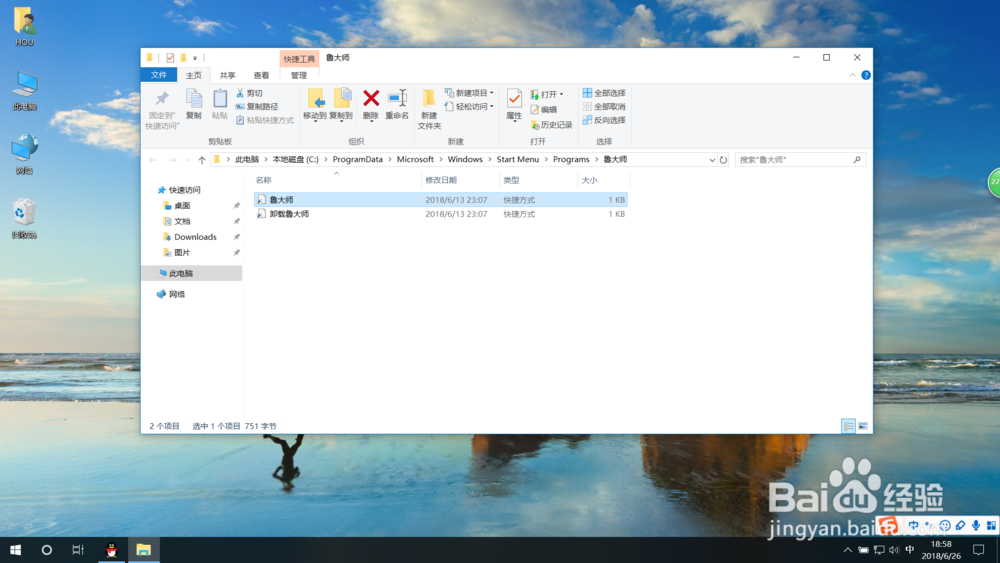The image size is (1000, 563).
Task: Show hidden tray icons caret
Action: 847,550
